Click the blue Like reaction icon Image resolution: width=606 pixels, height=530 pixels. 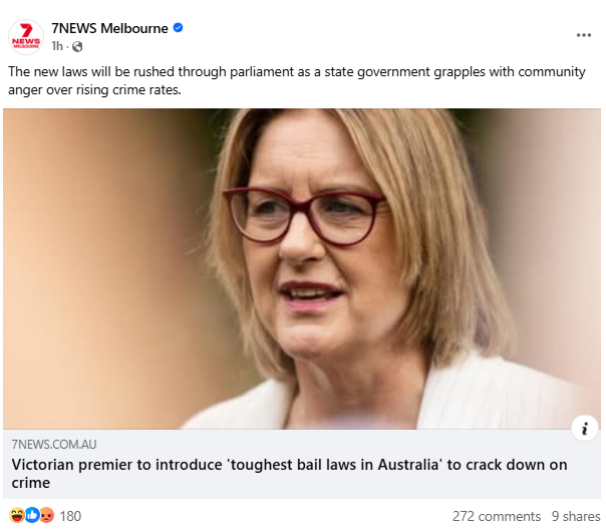[x=32, y=515]
